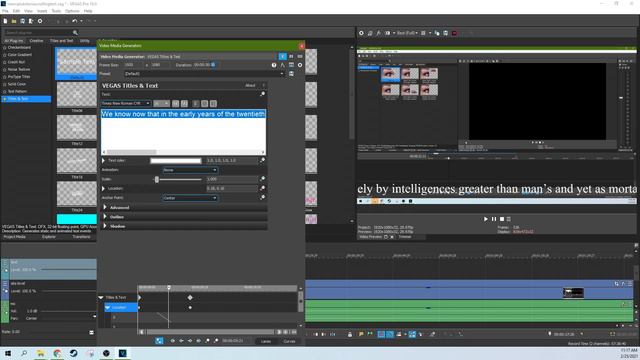640x360 pixels.
Task: Click the undo arrow in toolbar
Action: click(74, 21)
